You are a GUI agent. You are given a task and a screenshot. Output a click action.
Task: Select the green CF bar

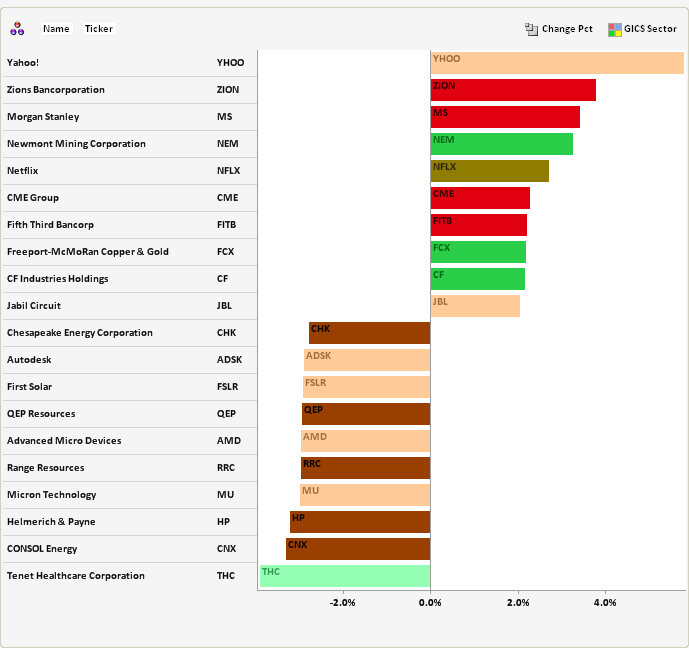(478, 279)
